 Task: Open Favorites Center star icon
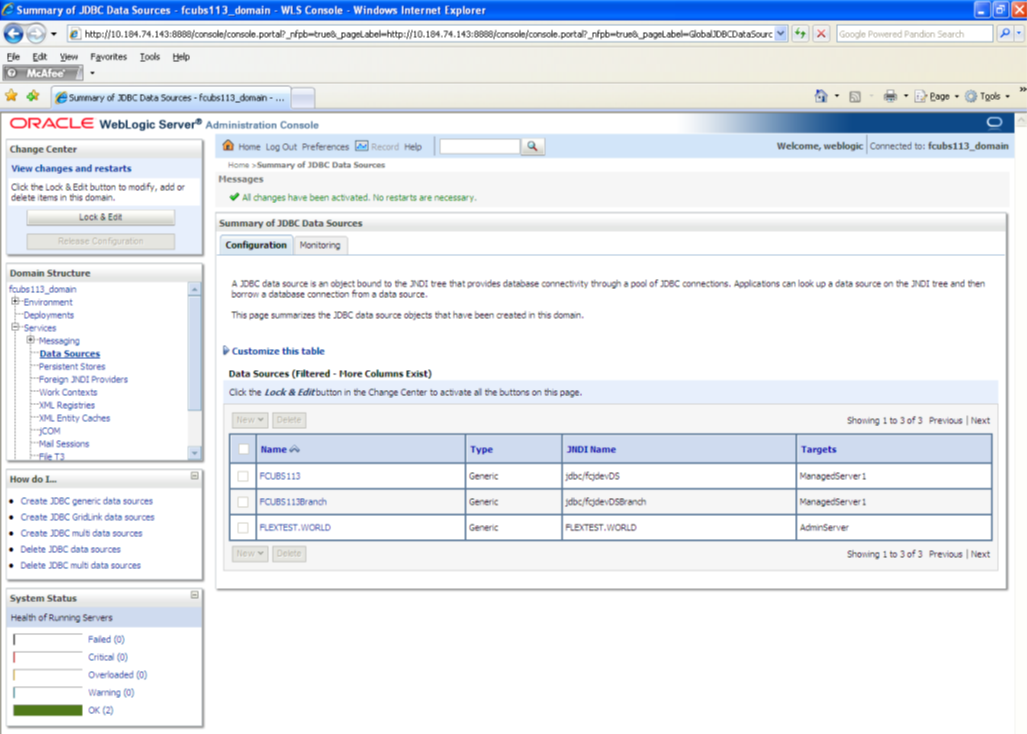pyautogui.click(x=11, y=97)
